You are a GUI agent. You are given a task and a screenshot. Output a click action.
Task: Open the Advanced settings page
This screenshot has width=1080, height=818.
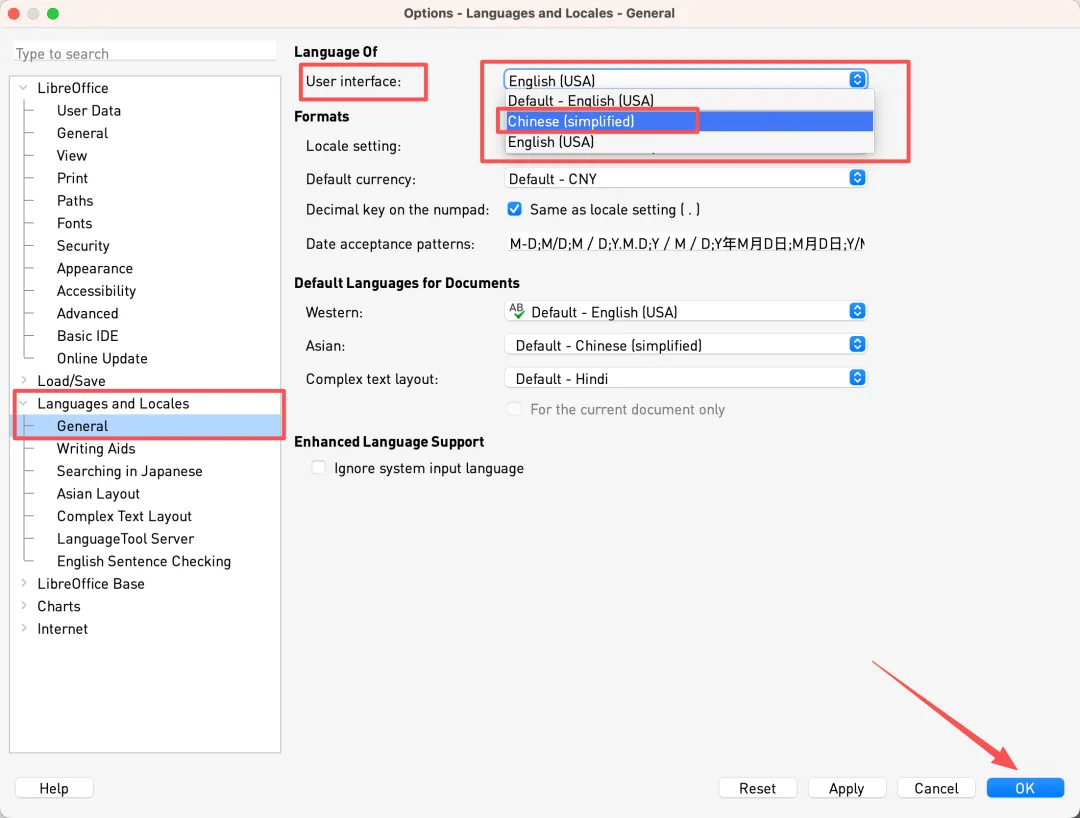[87, 313]
